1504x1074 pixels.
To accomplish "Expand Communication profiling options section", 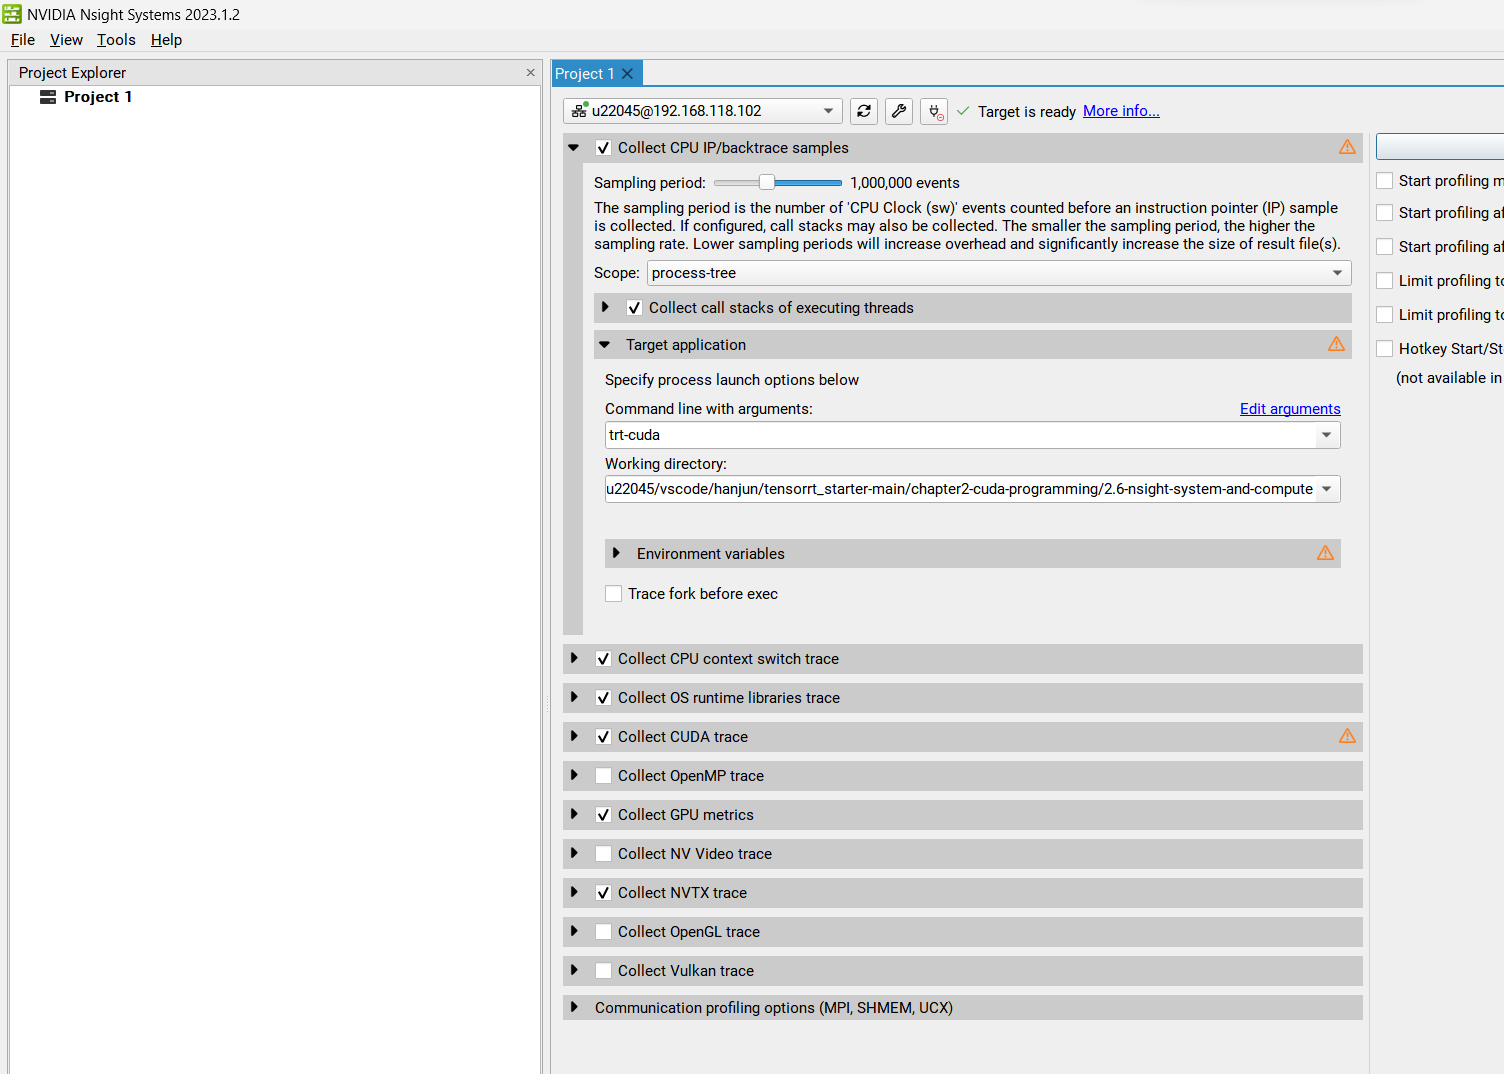I will (574, 1007).
